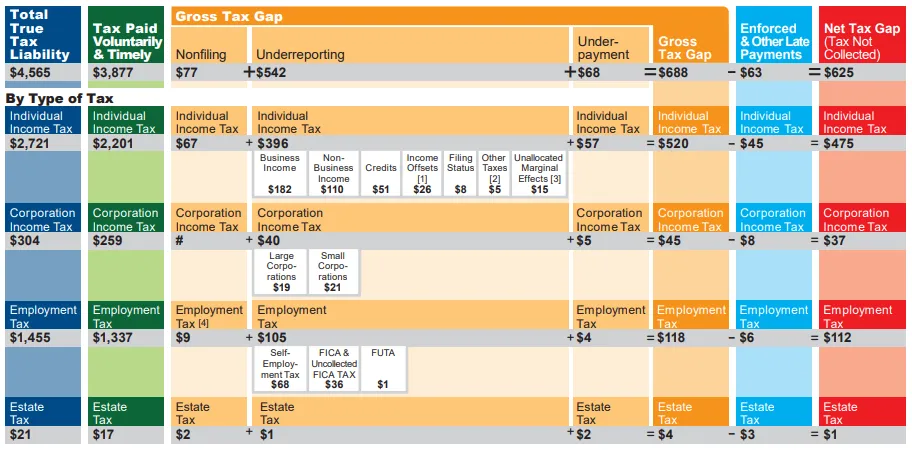The height and width of the screenshot is (450, 912).
Task: Click the By Type of Tax heading
Action: 59,98
